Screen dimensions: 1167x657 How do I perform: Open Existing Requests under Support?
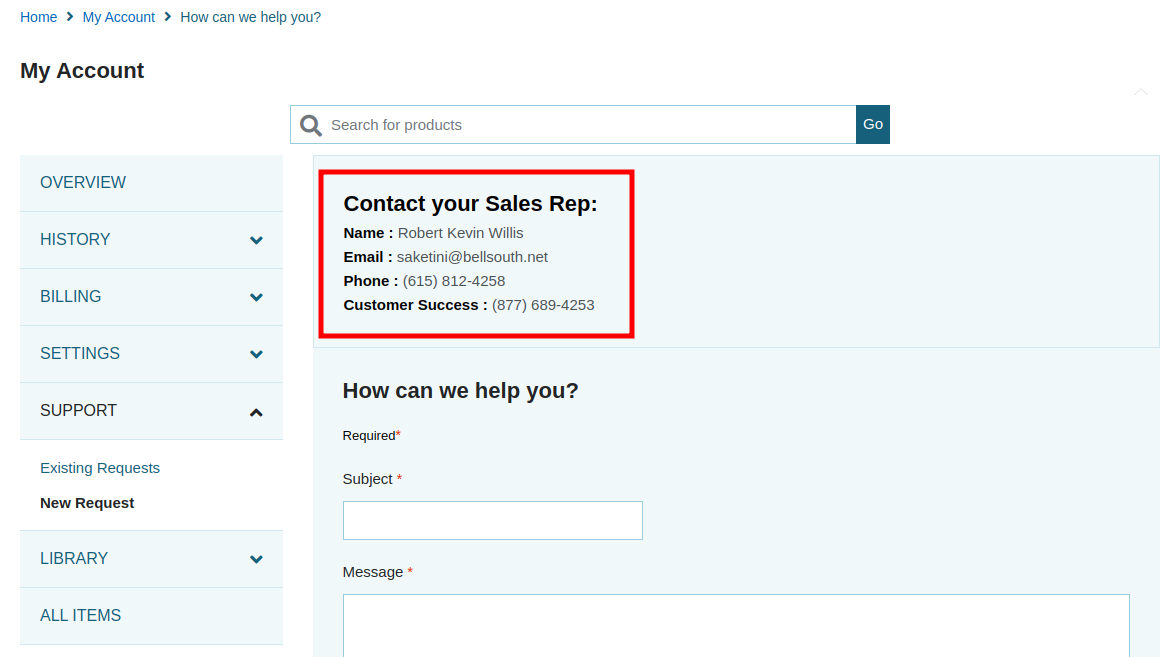point(100,468)
